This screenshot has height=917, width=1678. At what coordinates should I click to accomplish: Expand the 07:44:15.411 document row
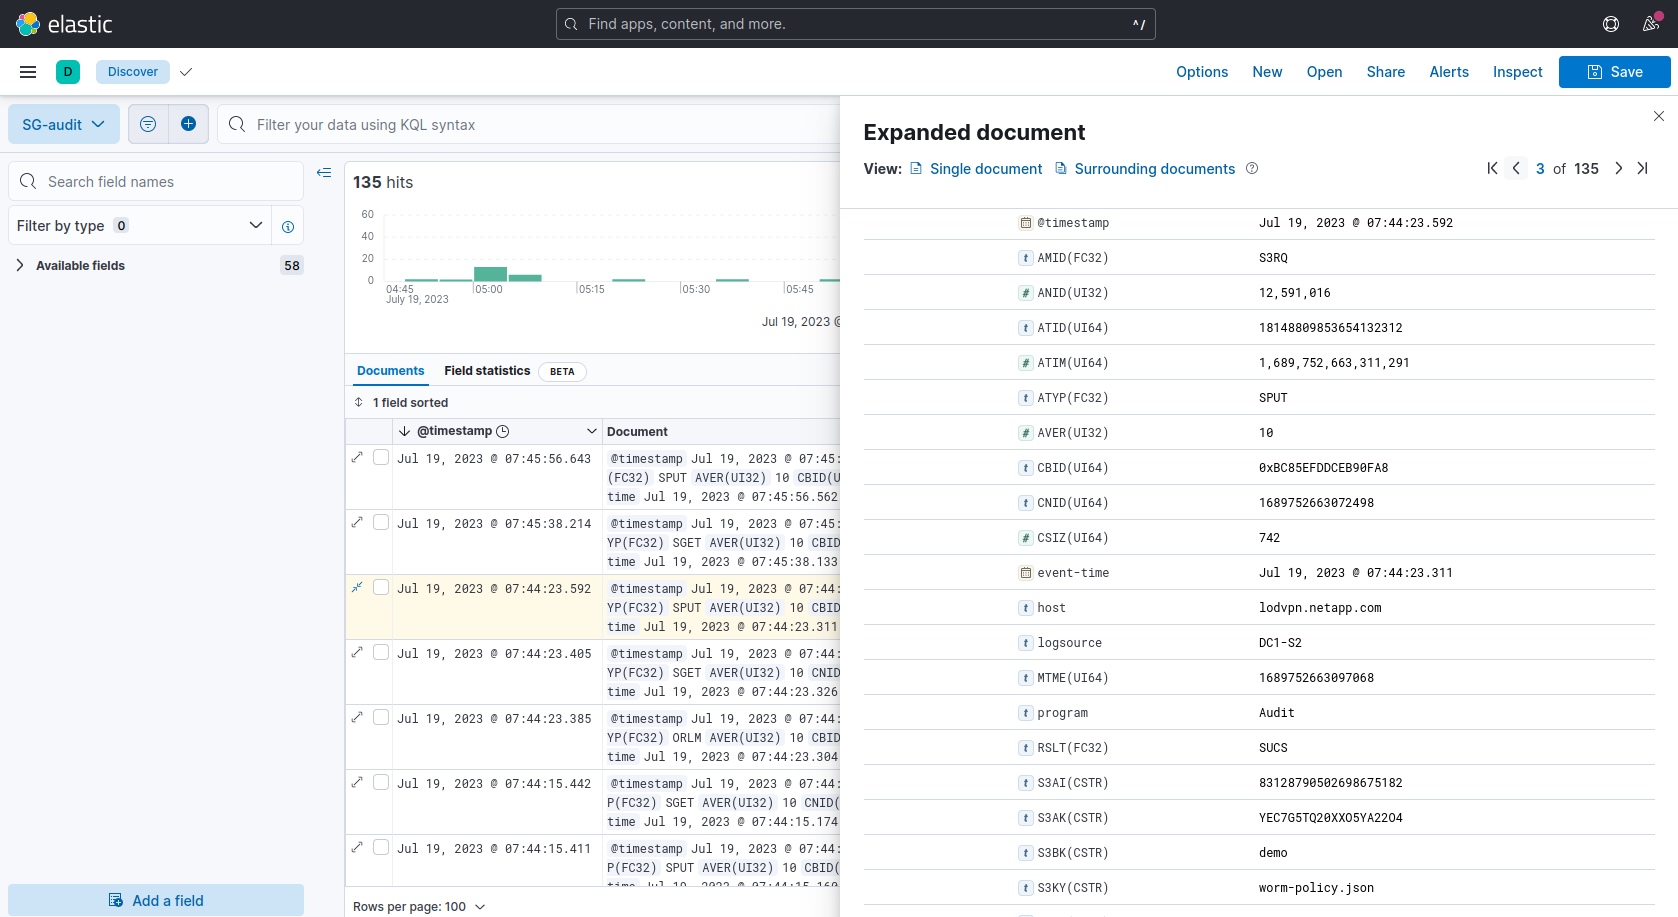(357, 847)
